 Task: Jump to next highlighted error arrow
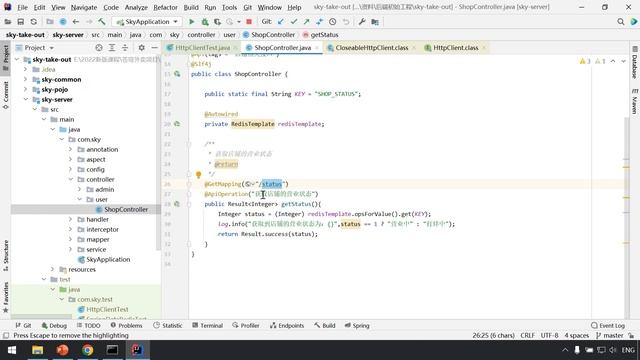pos(623,61)
